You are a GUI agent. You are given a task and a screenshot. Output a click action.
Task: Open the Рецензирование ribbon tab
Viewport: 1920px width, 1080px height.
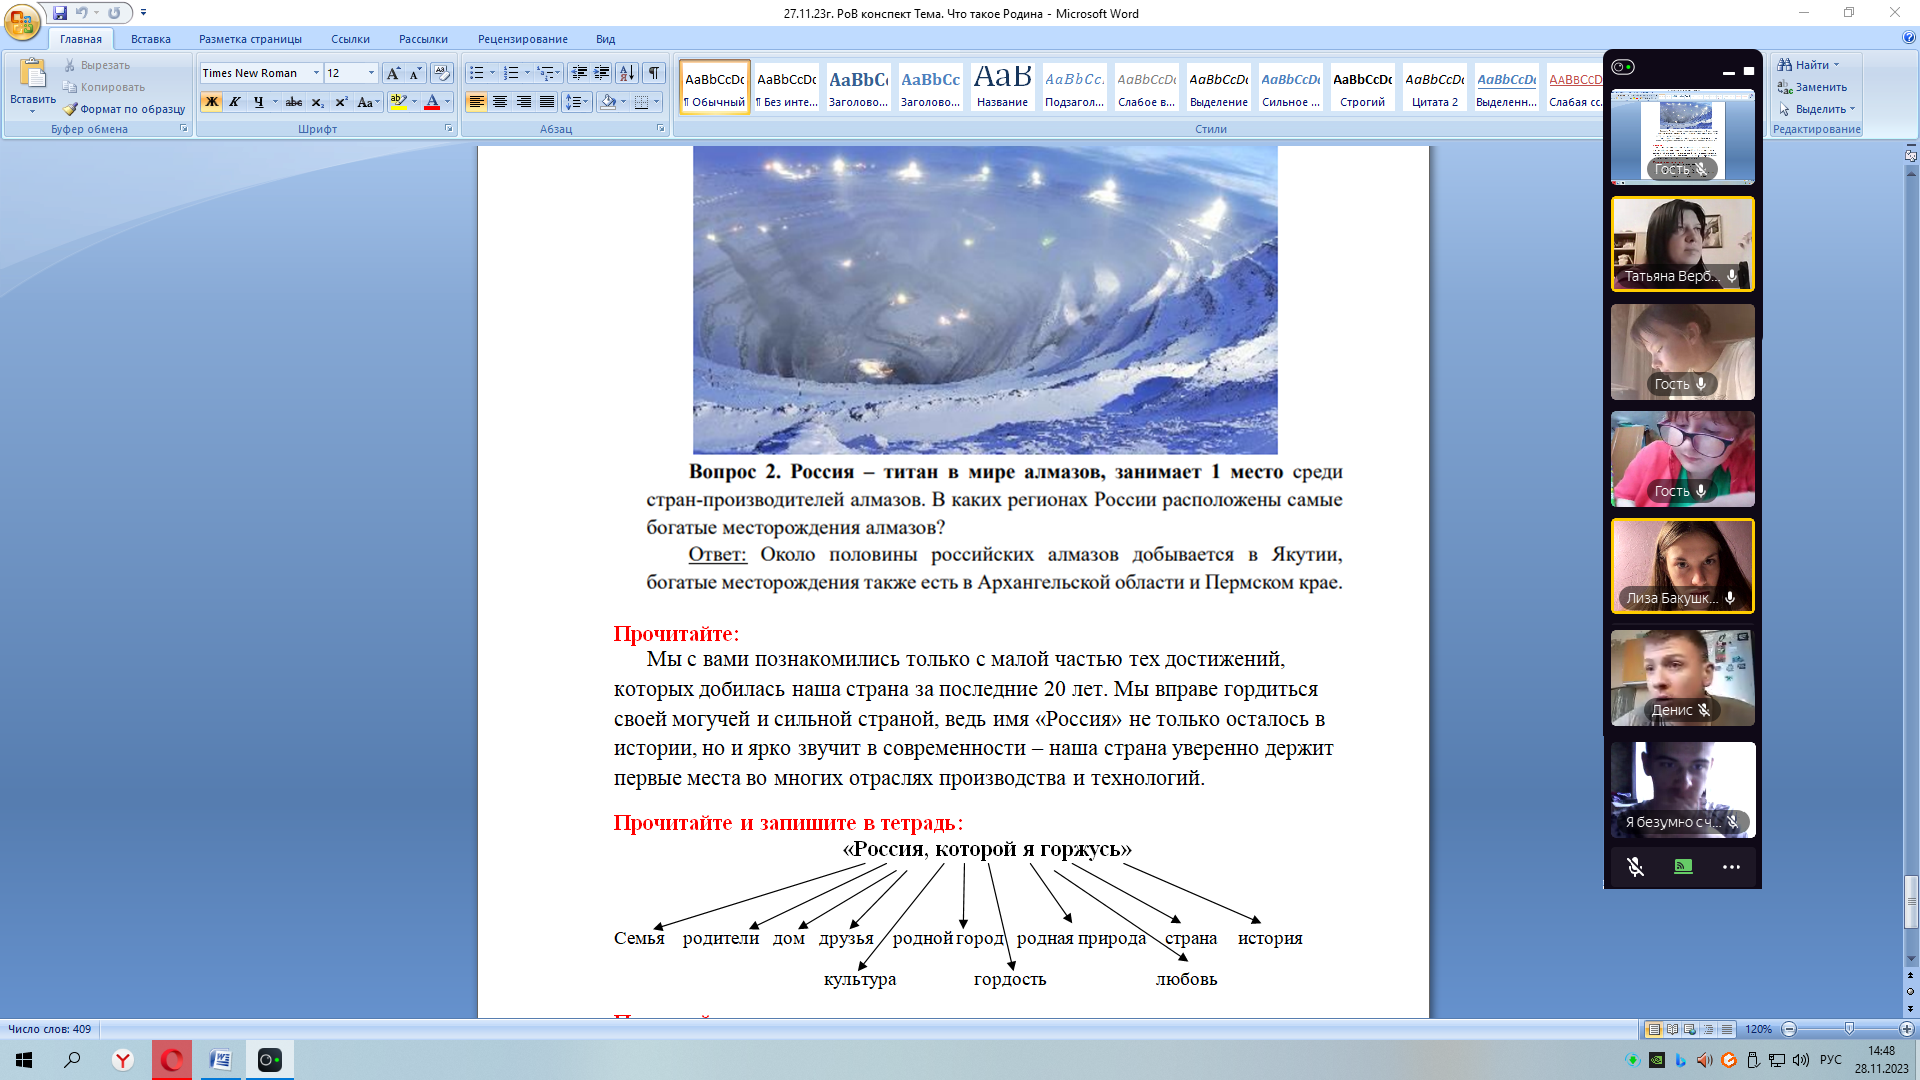(x=522, y=39)
